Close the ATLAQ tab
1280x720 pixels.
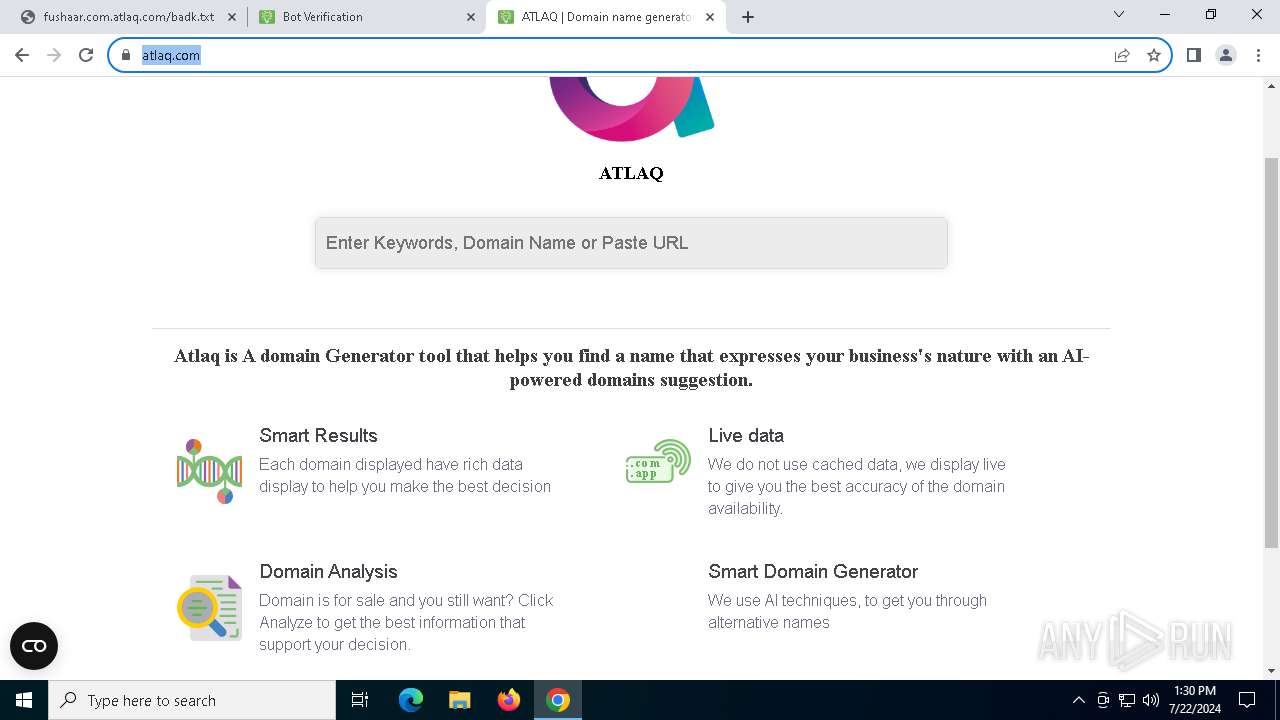tap(710, 17)
